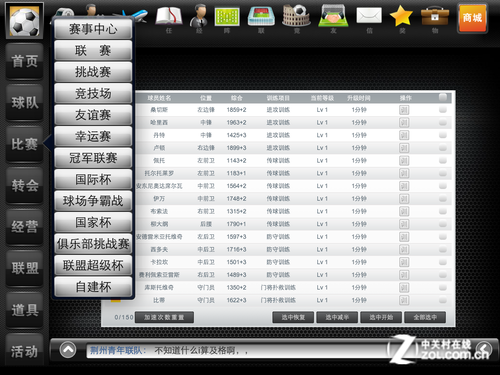This screenshot has width=500, height=375.
Task: Tick the checkbox for player rated 1716+3
Action: 443,249
